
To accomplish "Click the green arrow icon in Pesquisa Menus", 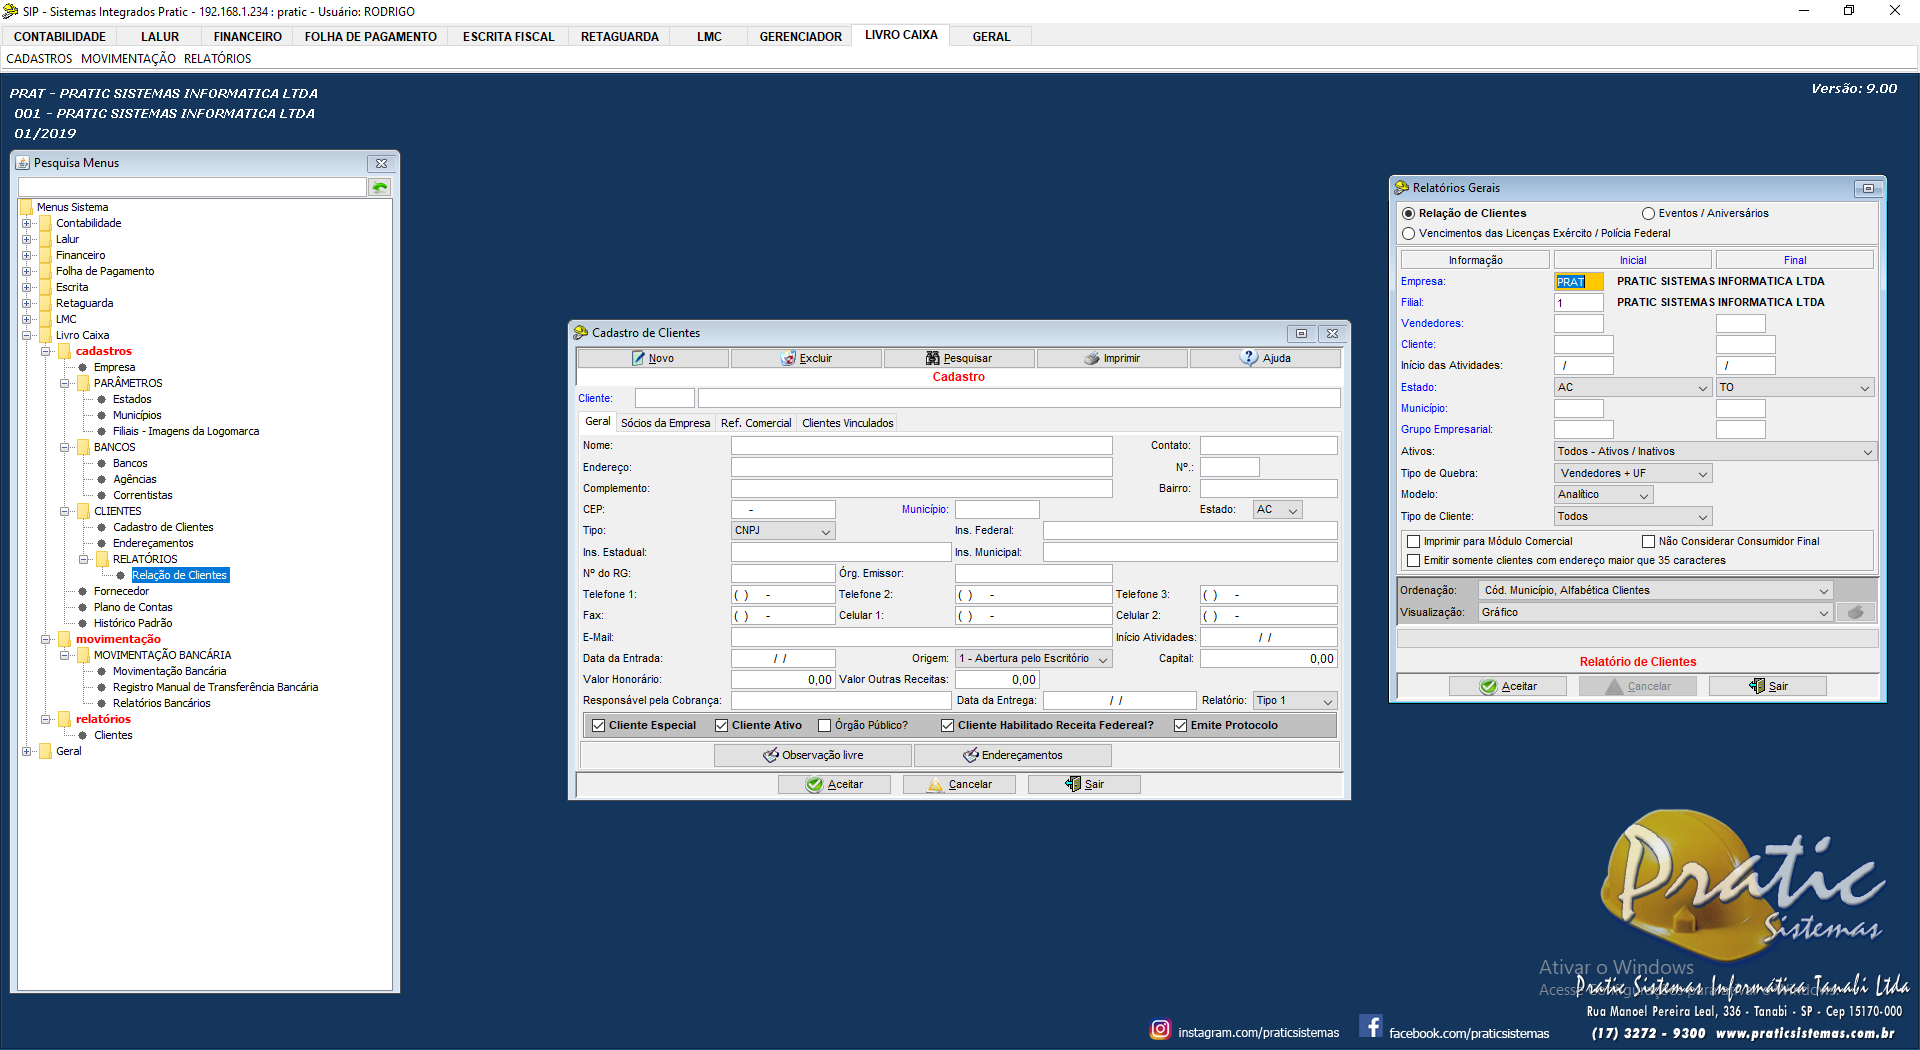I will pyautogui.click(x=380, y=187).
